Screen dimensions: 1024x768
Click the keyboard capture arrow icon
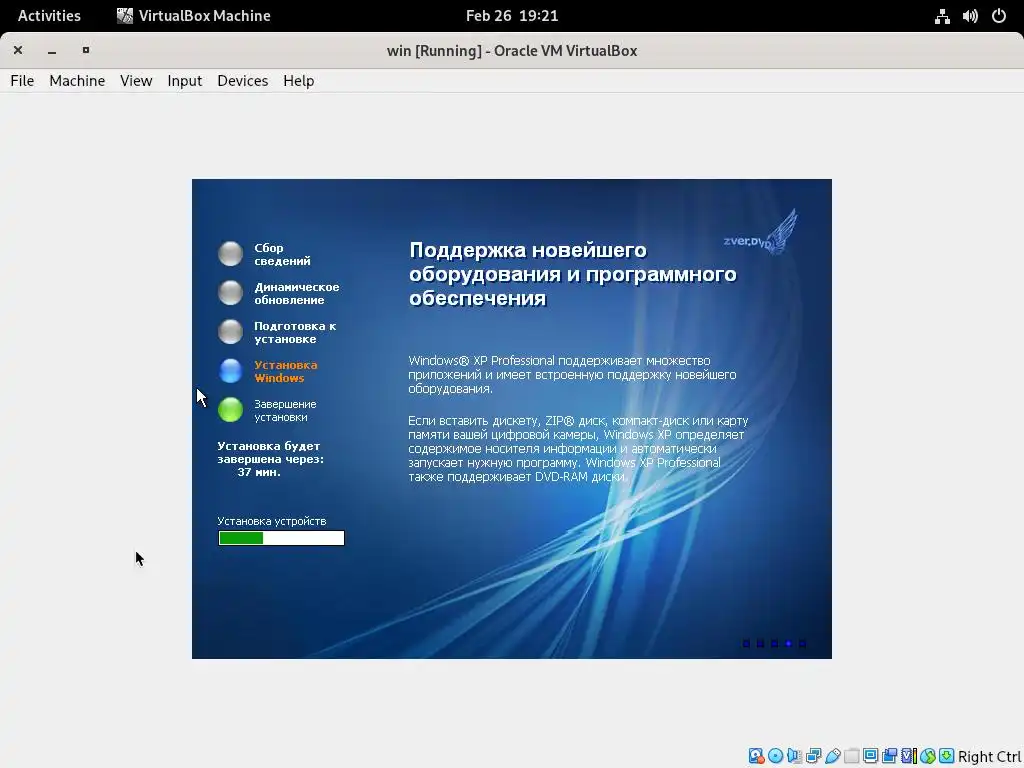coord(946,756)
